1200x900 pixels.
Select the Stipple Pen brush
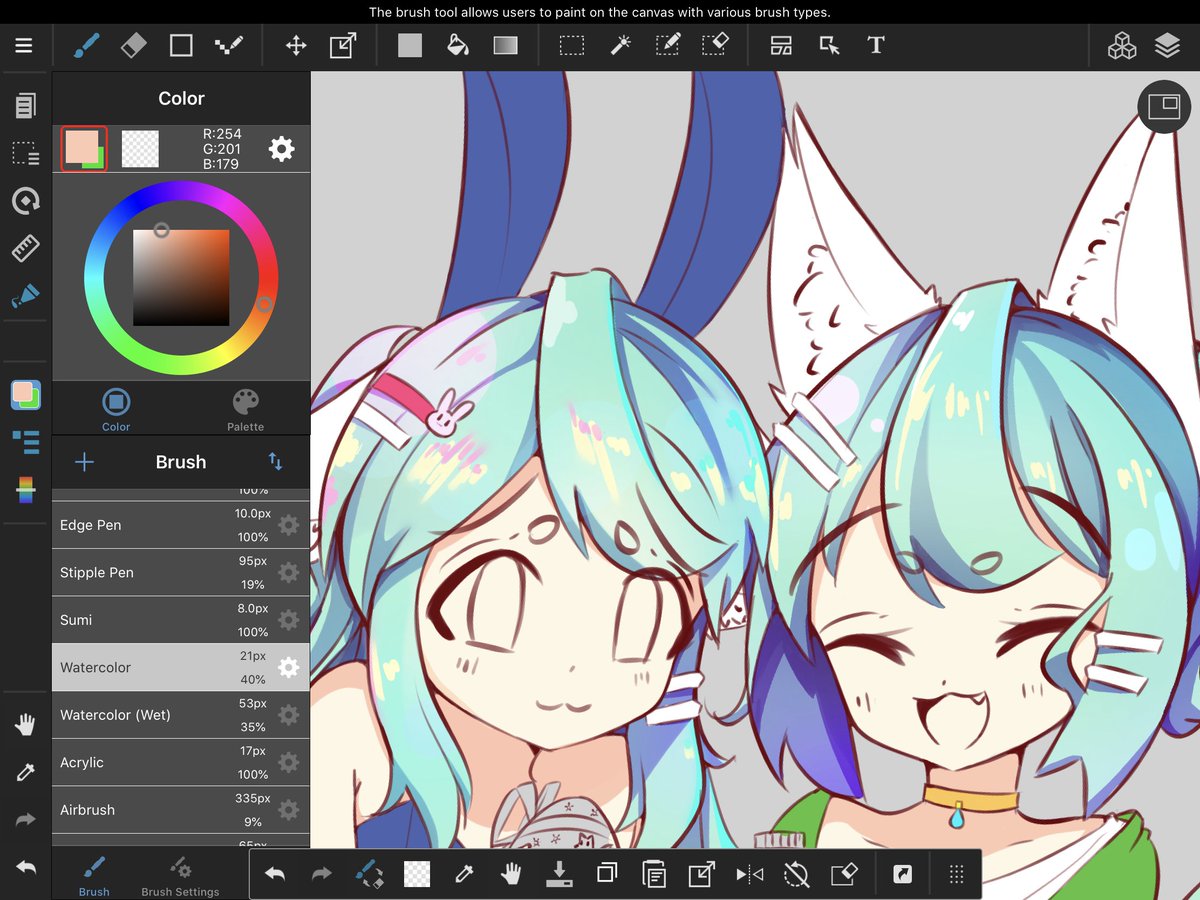pos(181,572)
